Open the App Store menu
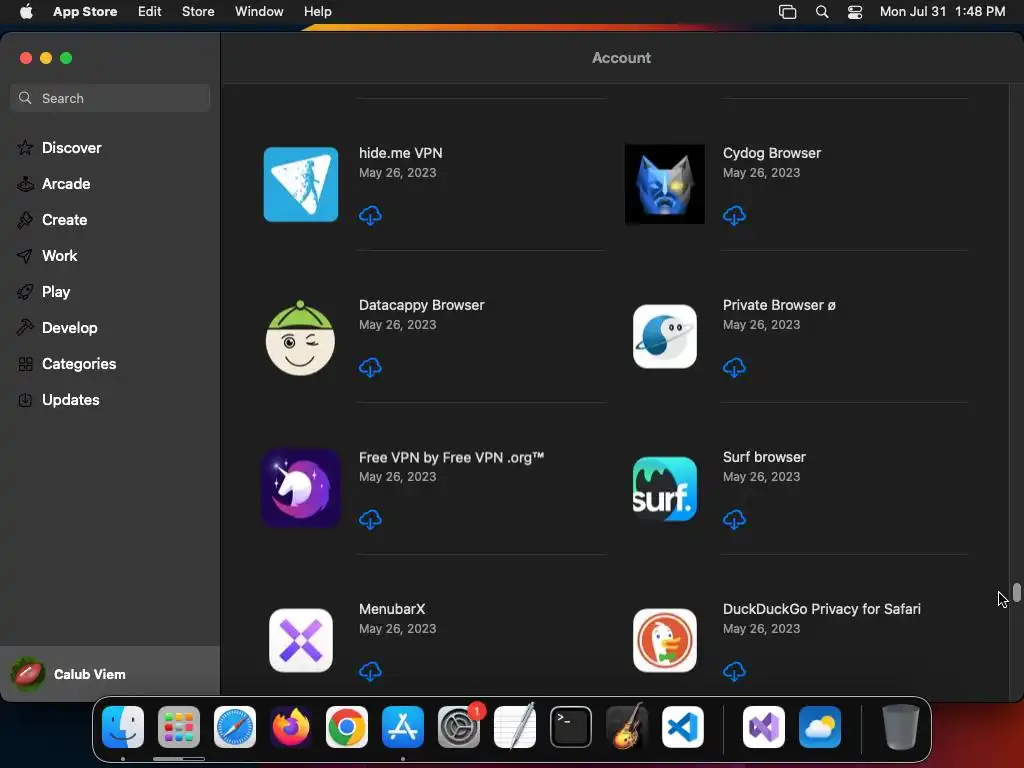Image resolution: width=1024 pixels, height=768 pixels. [x=85, y=12]
